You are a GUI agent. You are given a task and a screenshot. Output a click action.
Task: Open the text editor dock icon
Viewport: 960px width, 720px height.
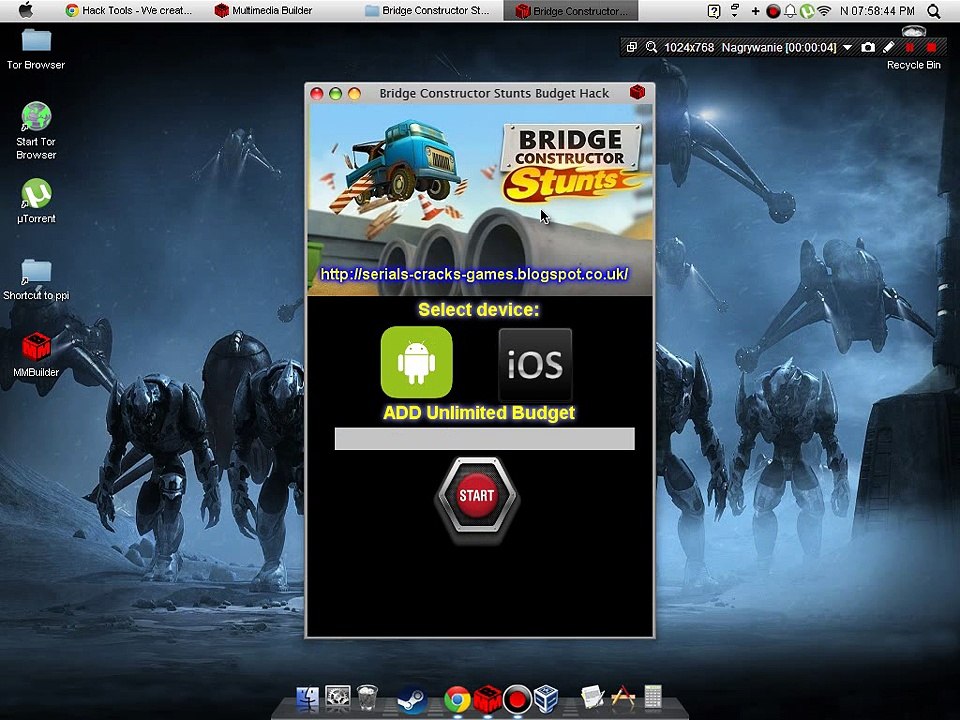(592, 697)
